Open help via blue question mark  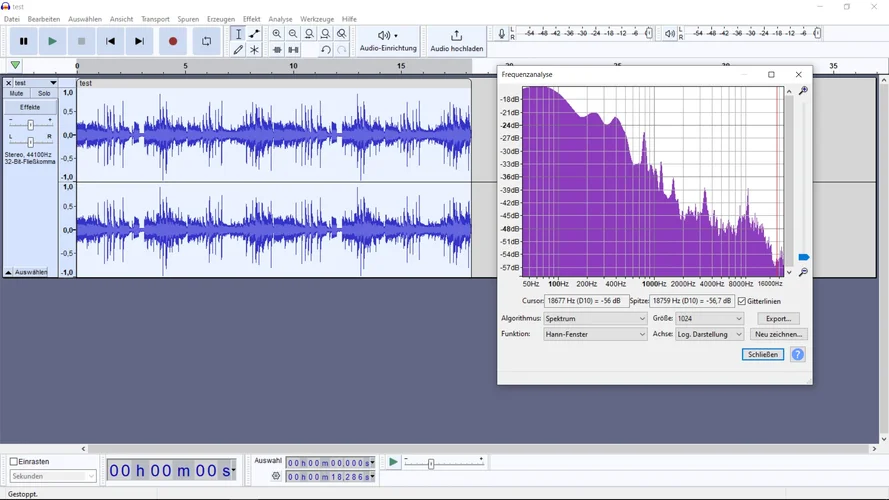pos(798,354)
